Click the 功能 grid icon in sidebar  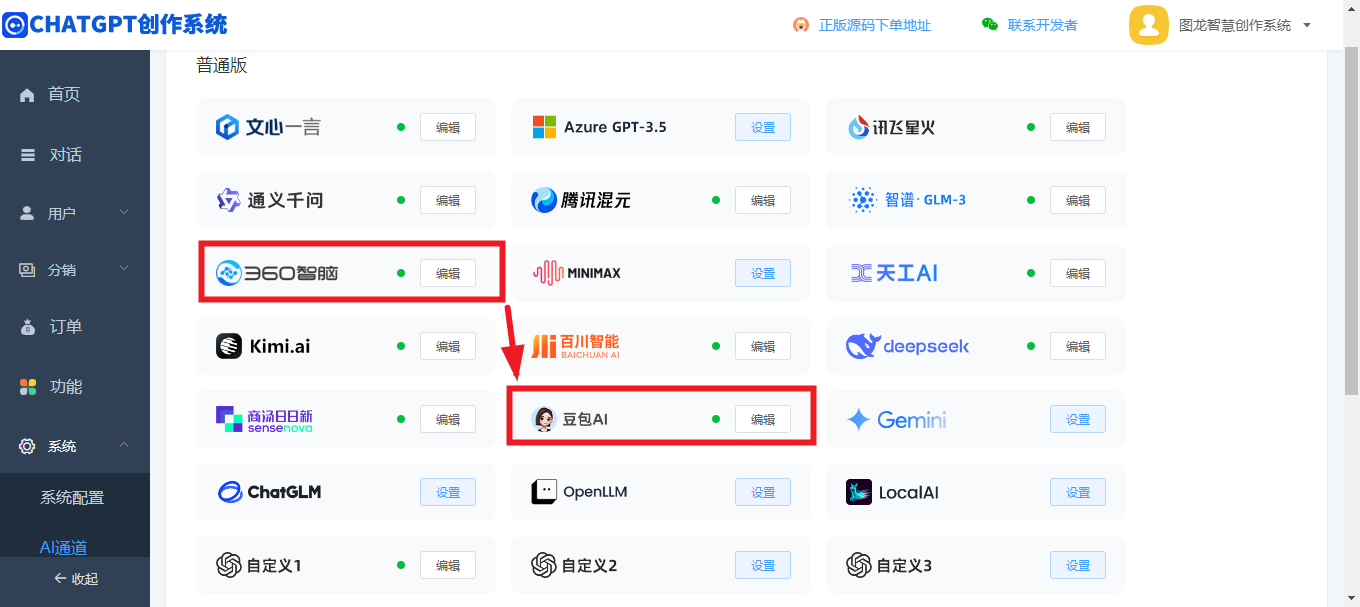click(x=28, y=387)
